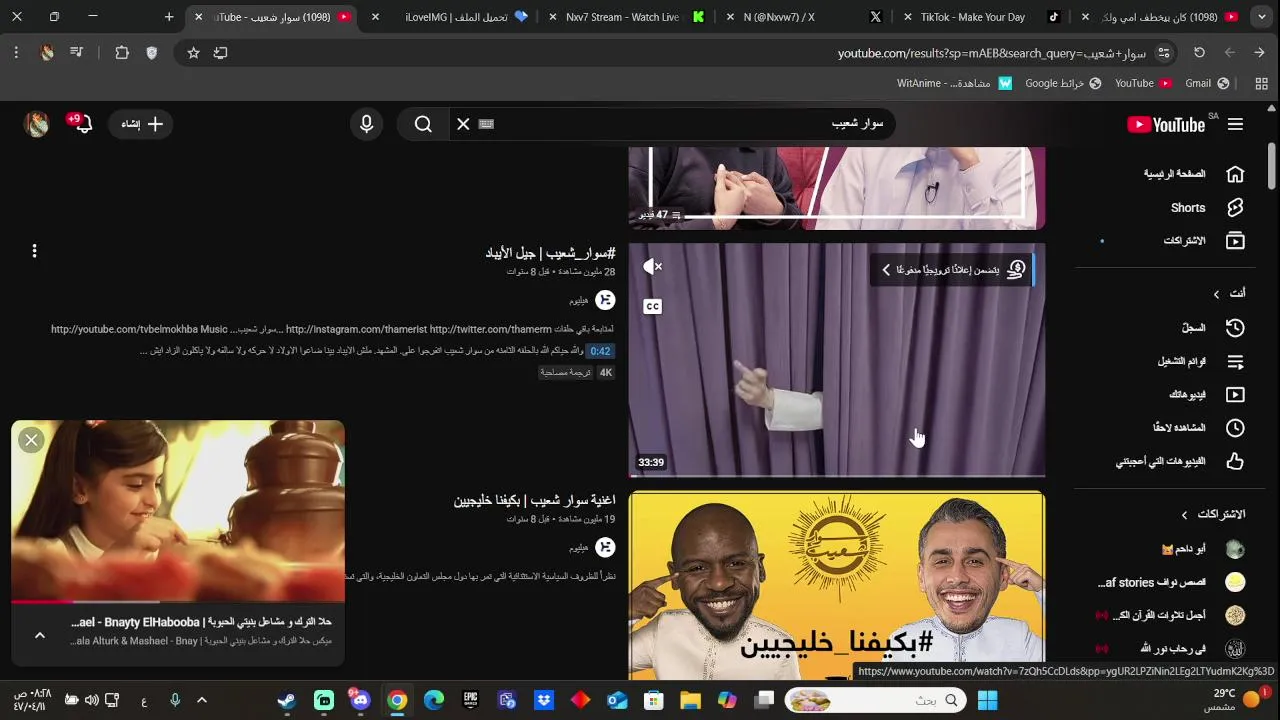Image resolution: width=1280 pixels, height=720 pixels.
Task: Click the magnifier search button
Action: click(x=423, y=124)
